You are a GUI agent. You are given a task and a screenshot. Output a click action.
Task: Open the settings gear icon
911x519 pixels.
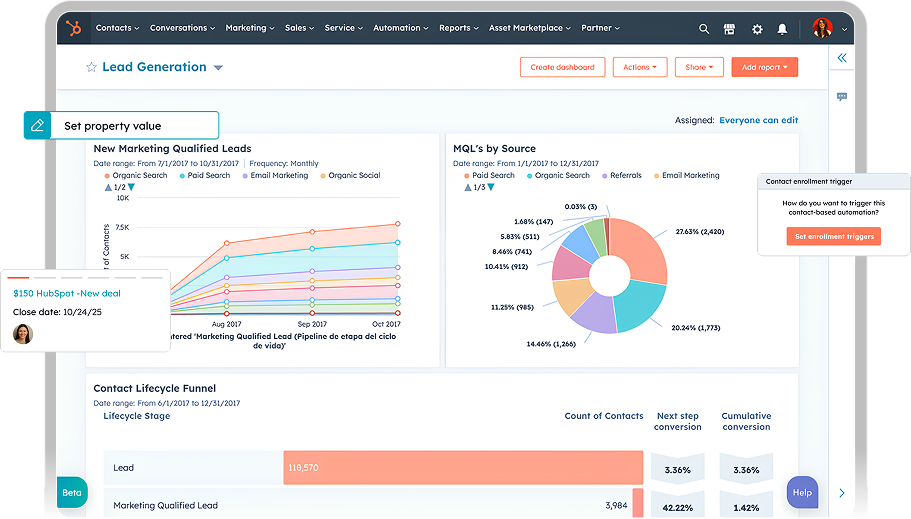pyautogui.click(x=757, y=29)
